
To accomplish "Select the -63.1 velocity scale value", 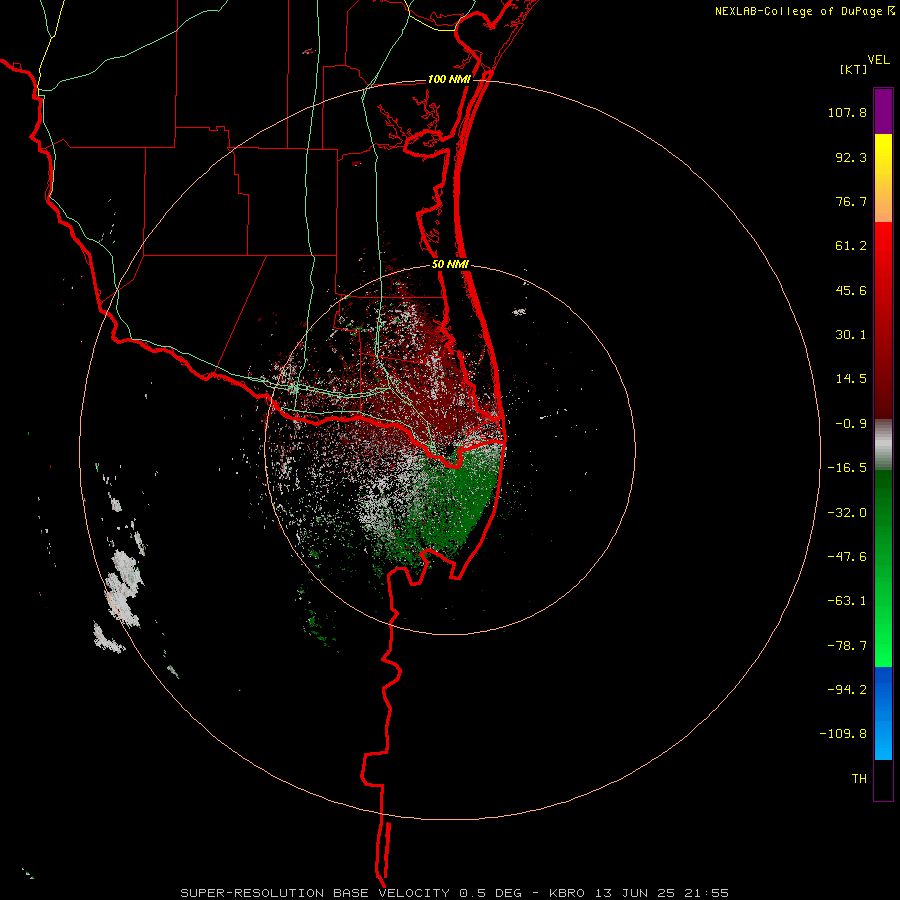I will click(847, 601).
